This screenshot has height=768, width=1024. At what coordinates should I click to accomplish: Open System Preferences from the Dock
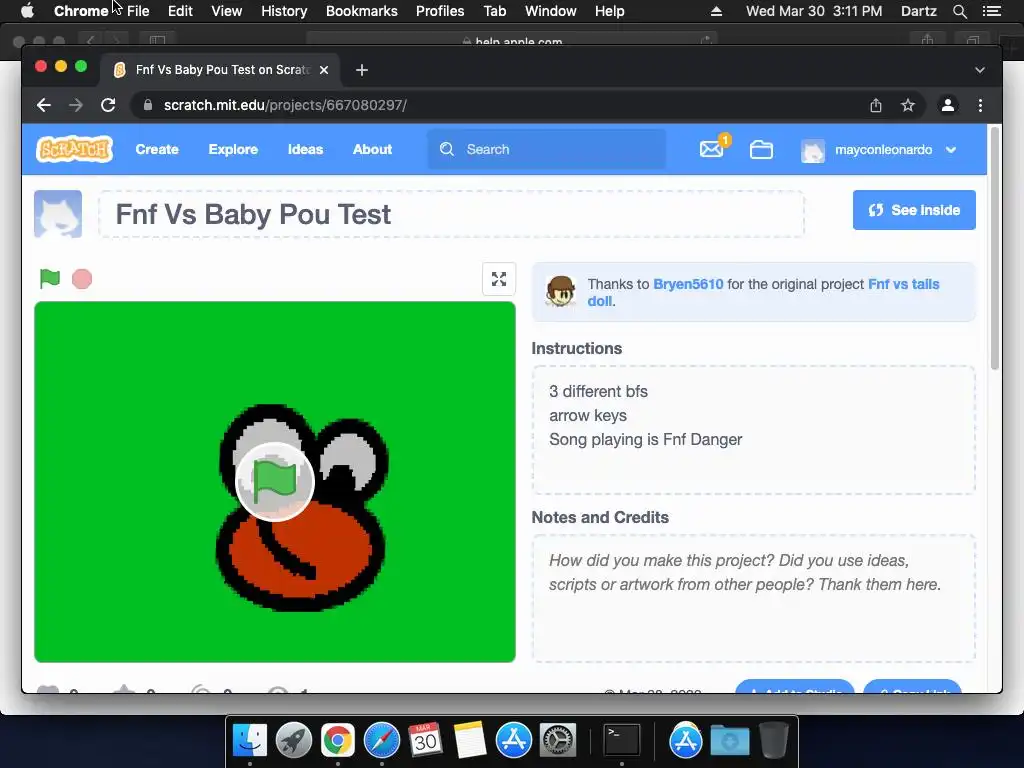tap(558, 740)
